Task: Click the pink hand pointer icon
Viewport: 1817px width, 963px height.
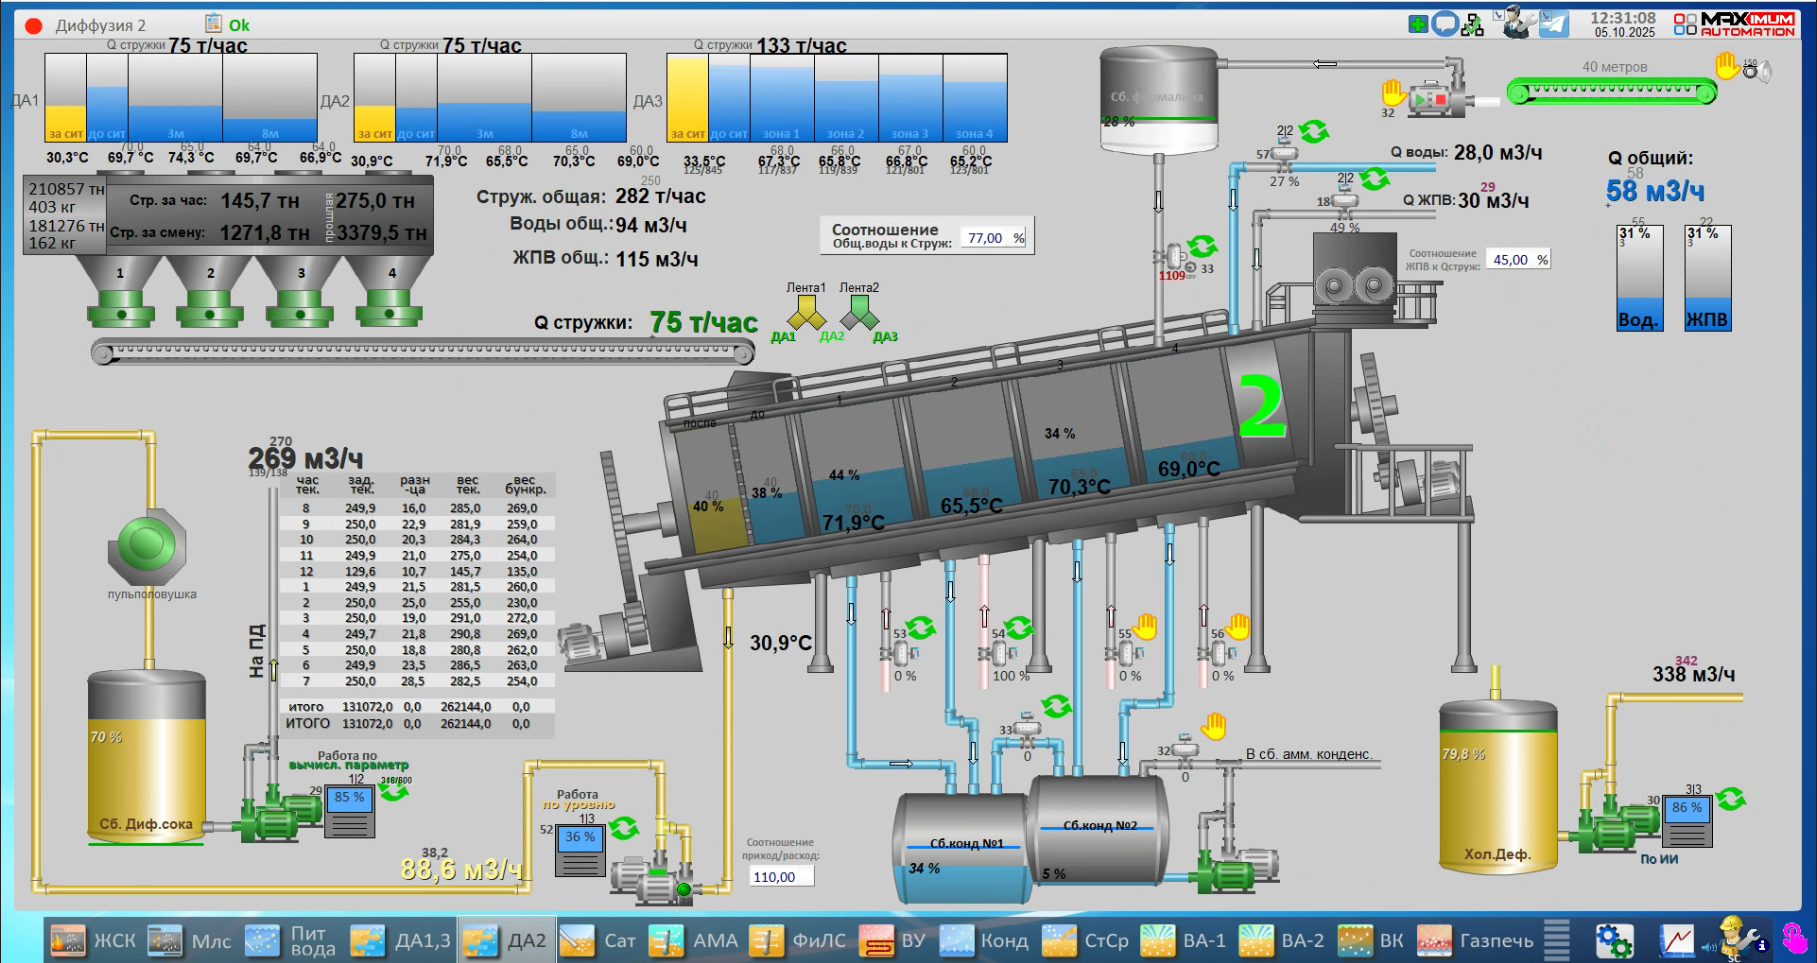Action: pos(1794,939)
